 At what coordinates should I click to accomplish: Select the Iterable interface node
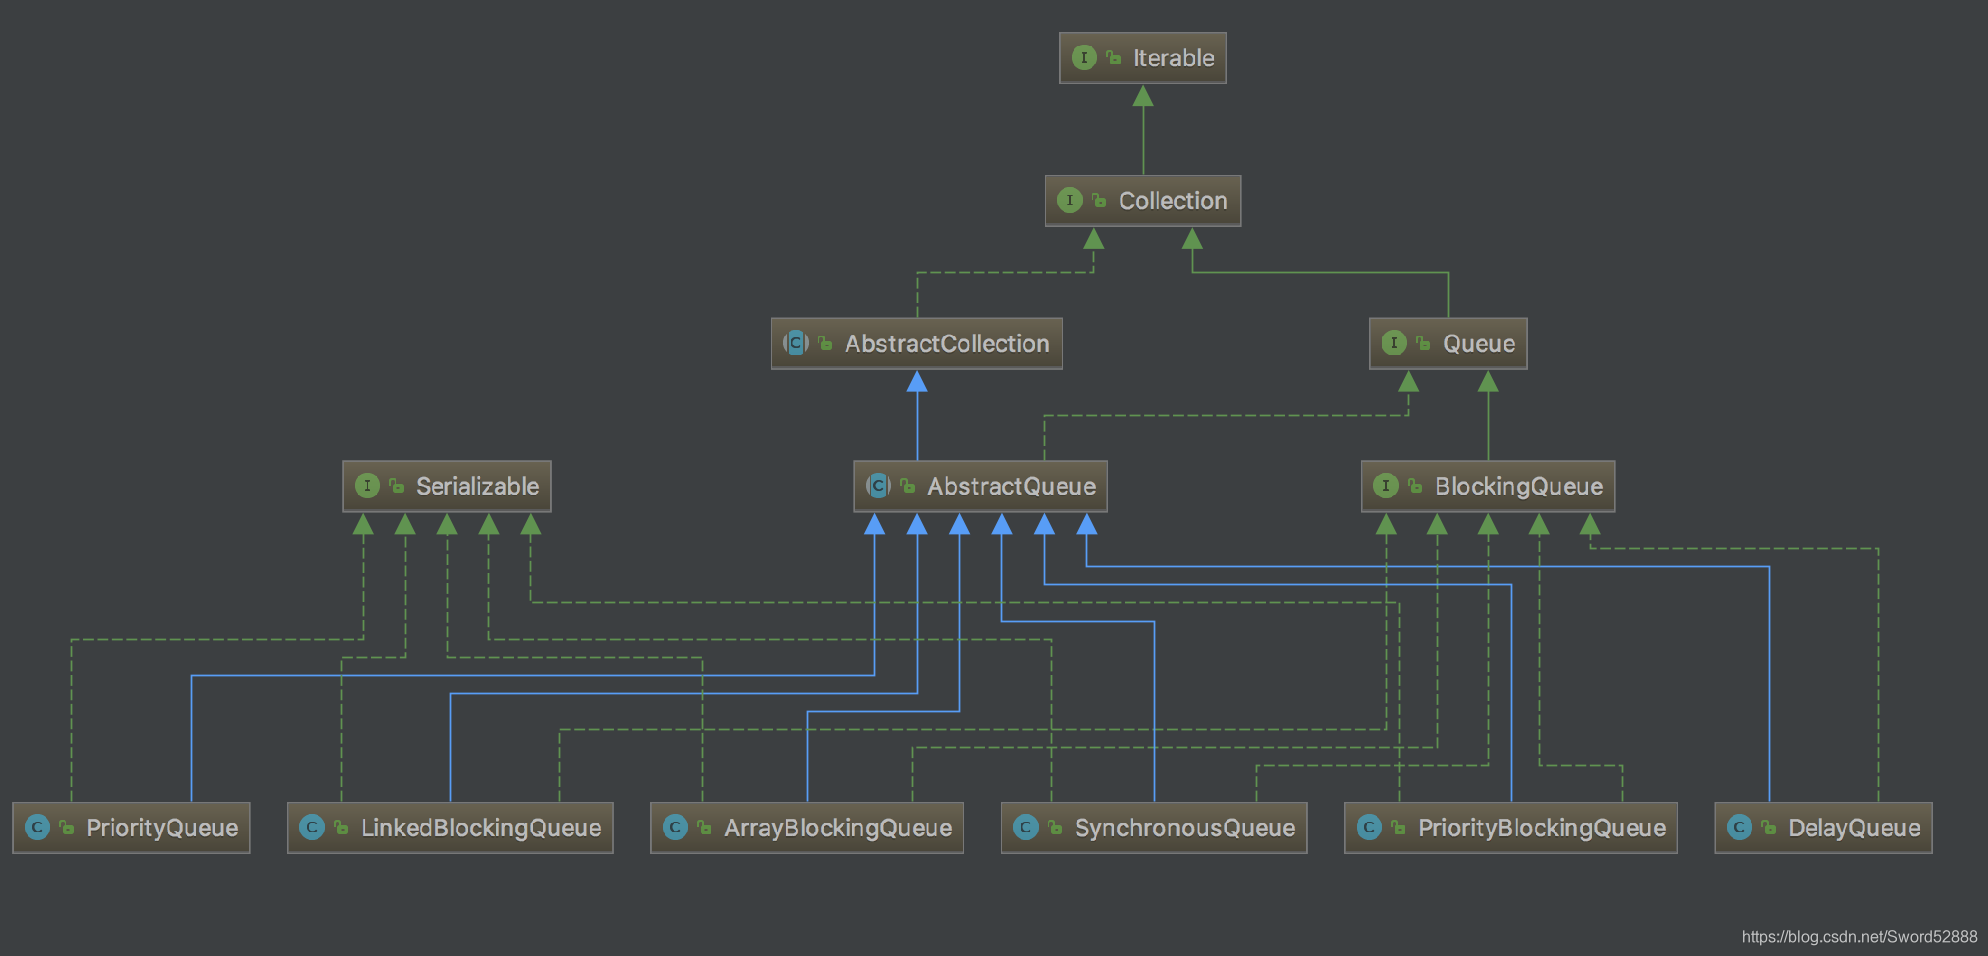pos(1143,58)
